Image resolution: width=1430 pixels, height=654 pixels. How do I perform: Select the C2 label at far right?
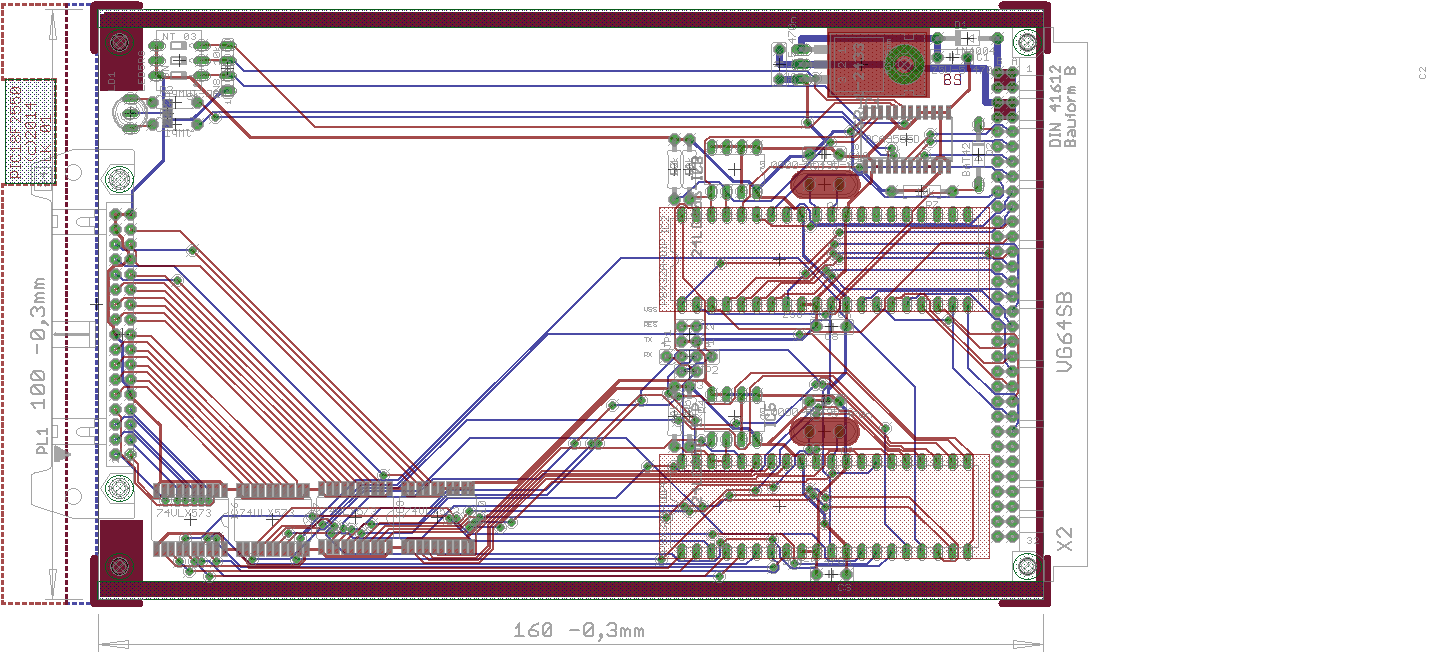(1421, 72)
